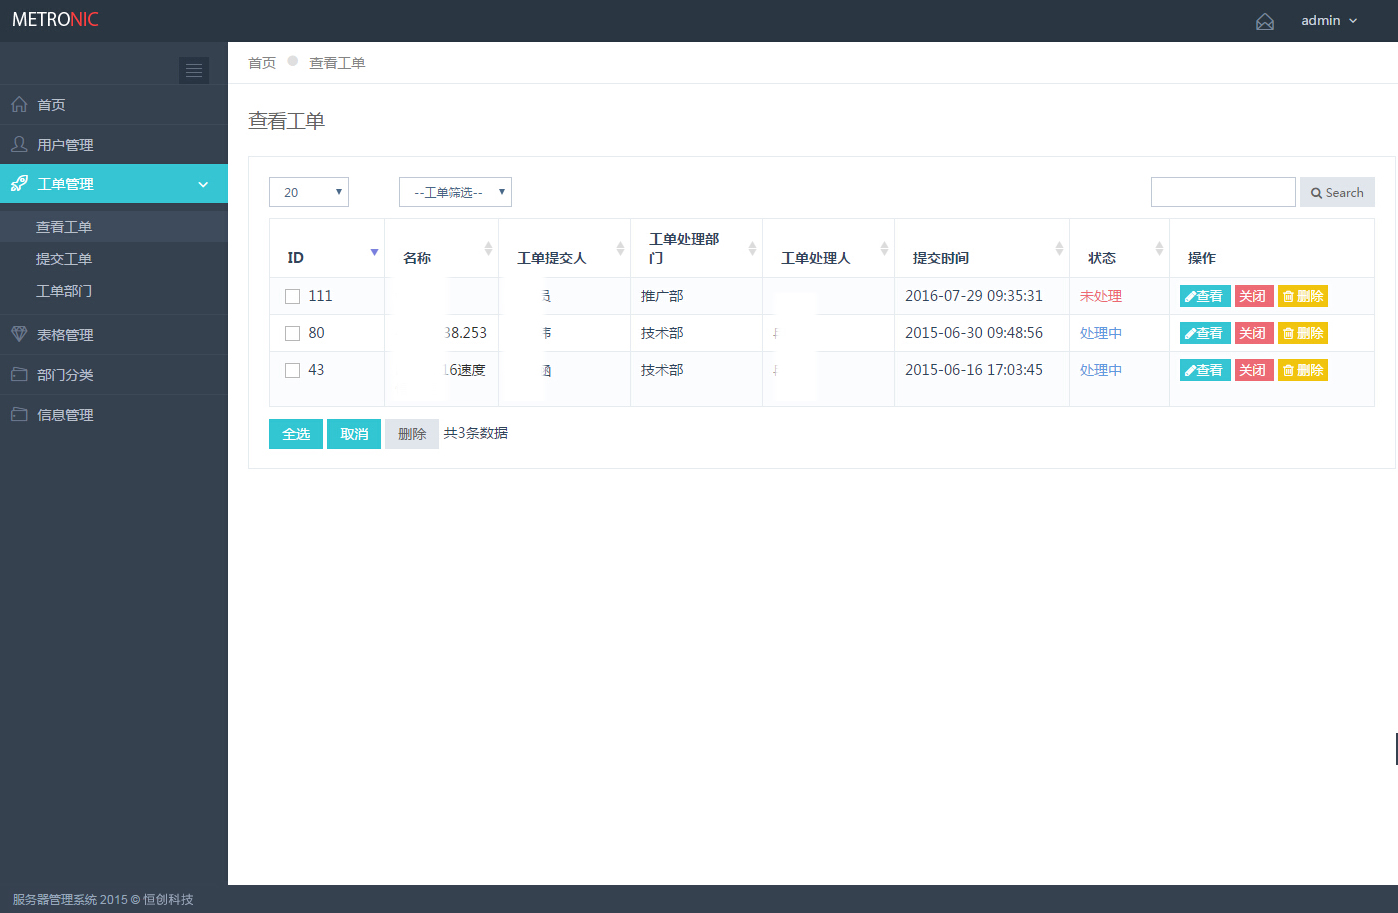Click 关闭 button for ticket 111
This screenshot has height=913, width=1398.
(x=1254, y=296)
